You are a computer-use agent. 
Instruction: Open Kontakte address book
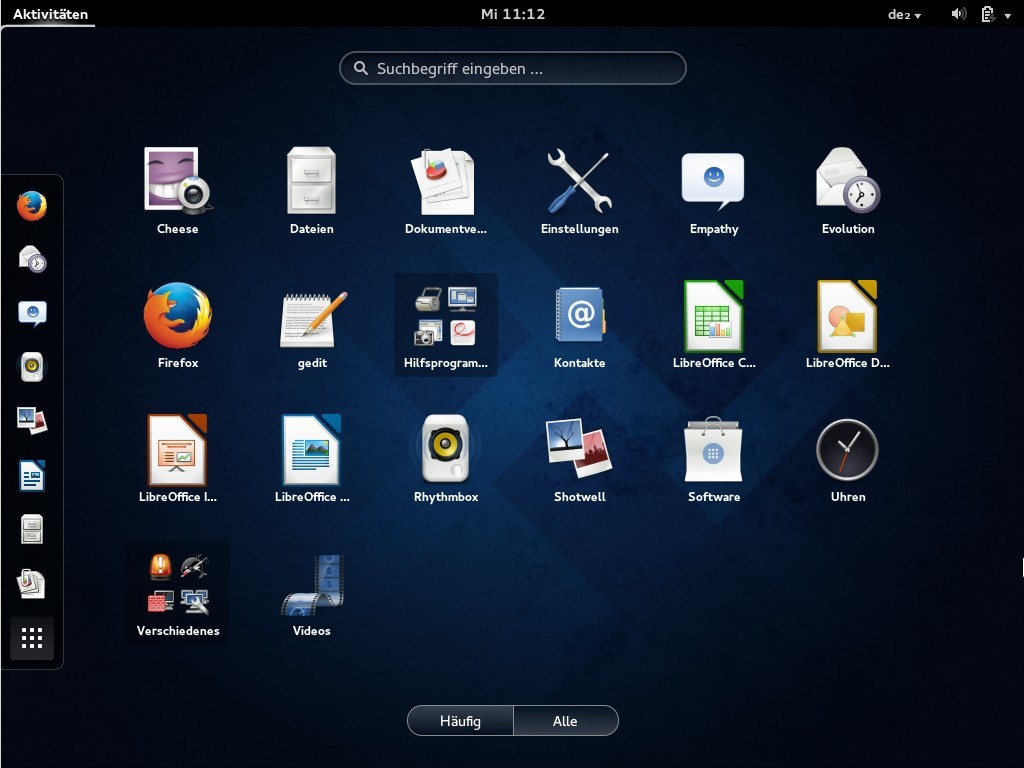click(x=579, y=325)
